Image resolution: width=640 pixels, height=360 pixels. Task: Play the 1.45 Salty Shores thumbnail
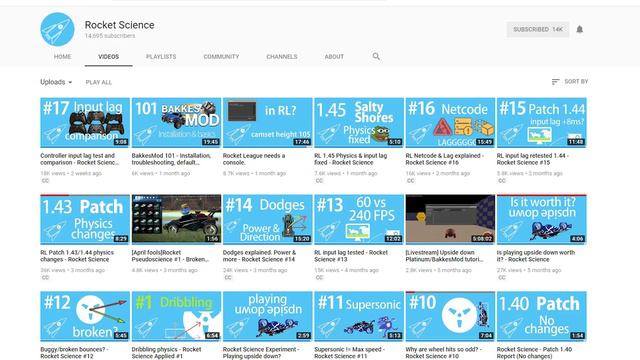pyautogui.click(x=359, y=122)
